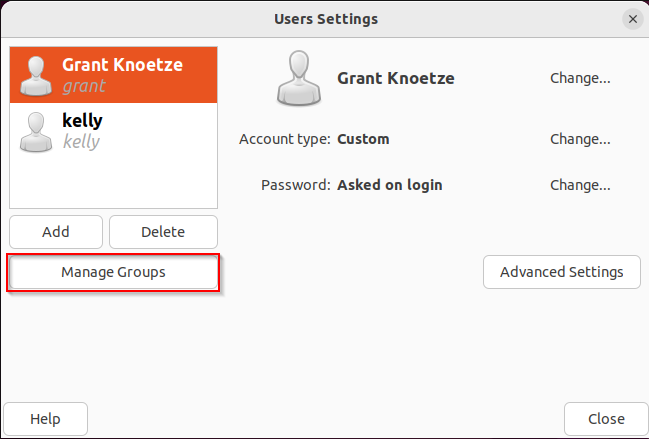Click the bold 'Custom' account type value
The height and width of the screenshot is (439, 649).
pos(363,139)
